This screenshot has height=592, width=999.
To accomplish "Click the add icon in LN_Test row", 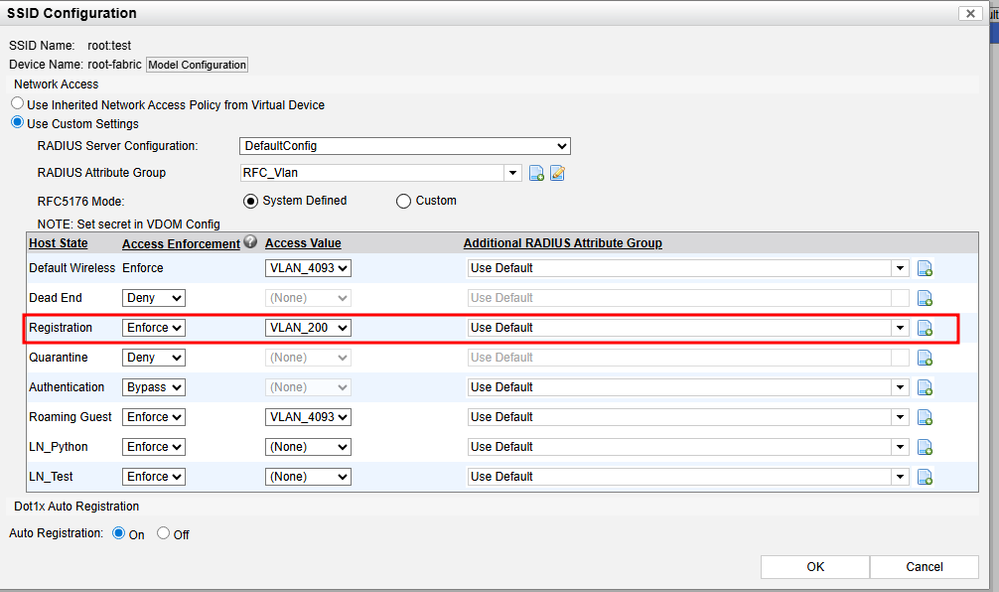I will [x=925, y=477].
